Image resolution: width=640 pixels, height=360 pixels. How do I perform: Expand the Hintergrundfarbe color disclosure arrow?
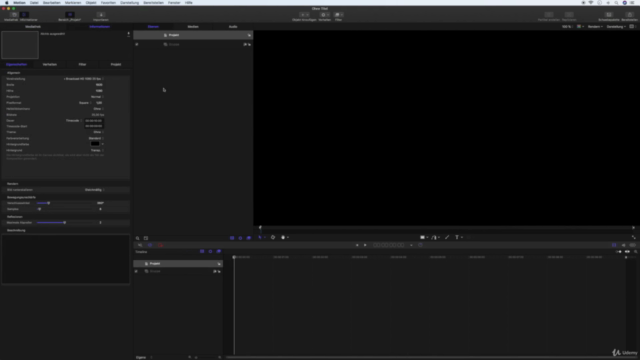point(102,144)
